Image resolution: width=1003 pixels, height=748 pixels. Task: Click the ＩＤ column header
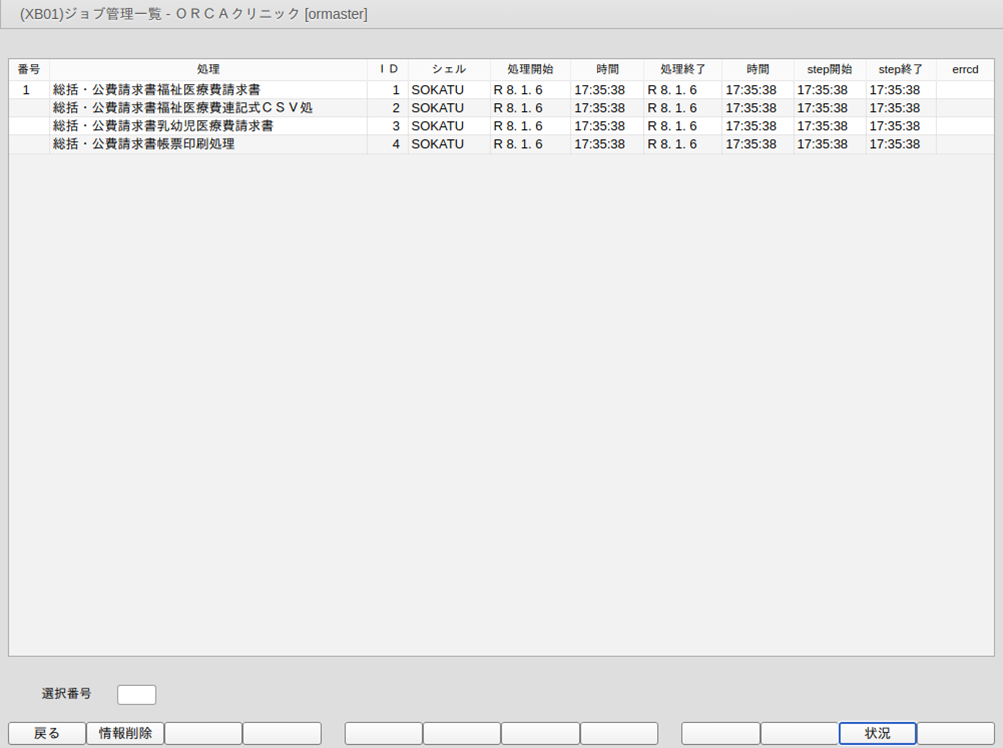388,70
